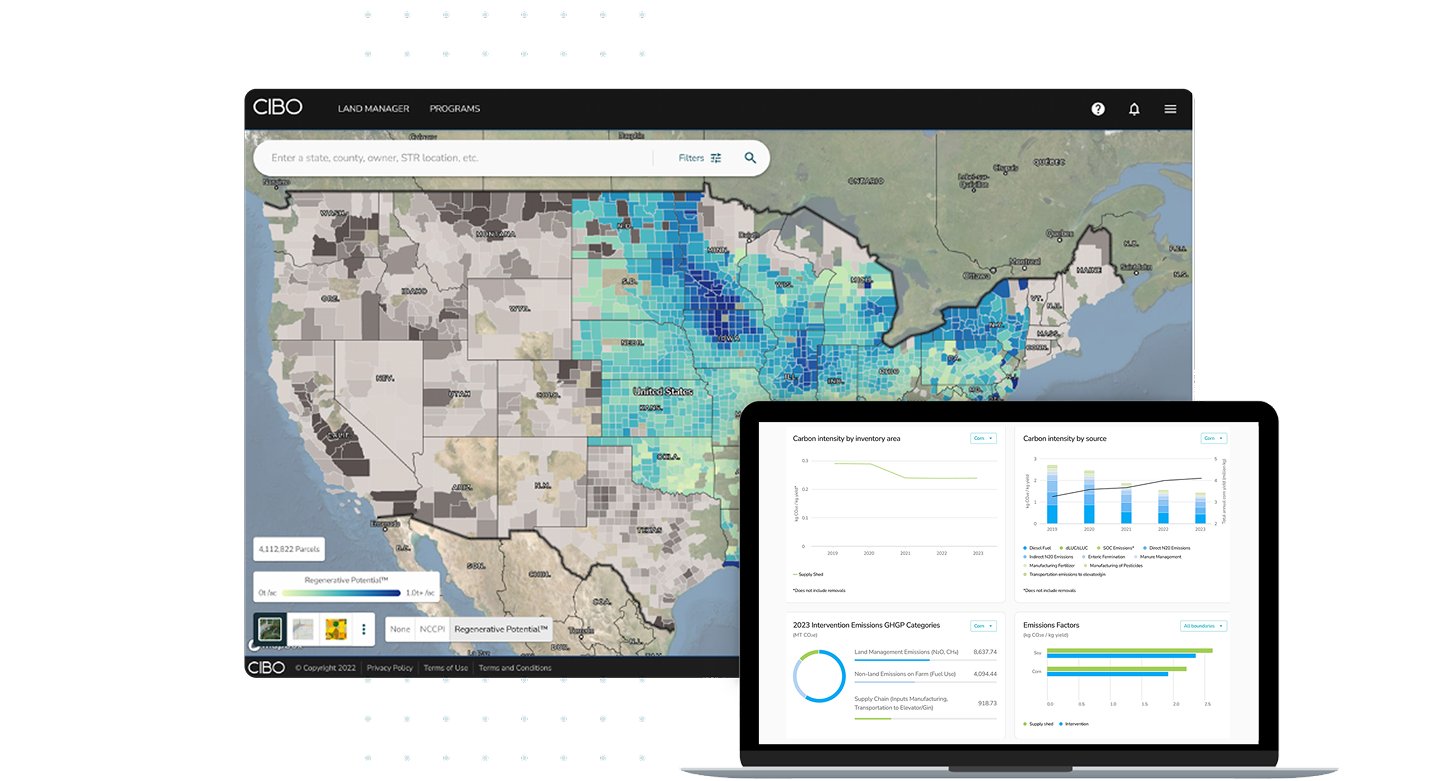1439x781 pixels.
Task: Click the Carbon intensity by inventory area title
Action: (846, 438)
